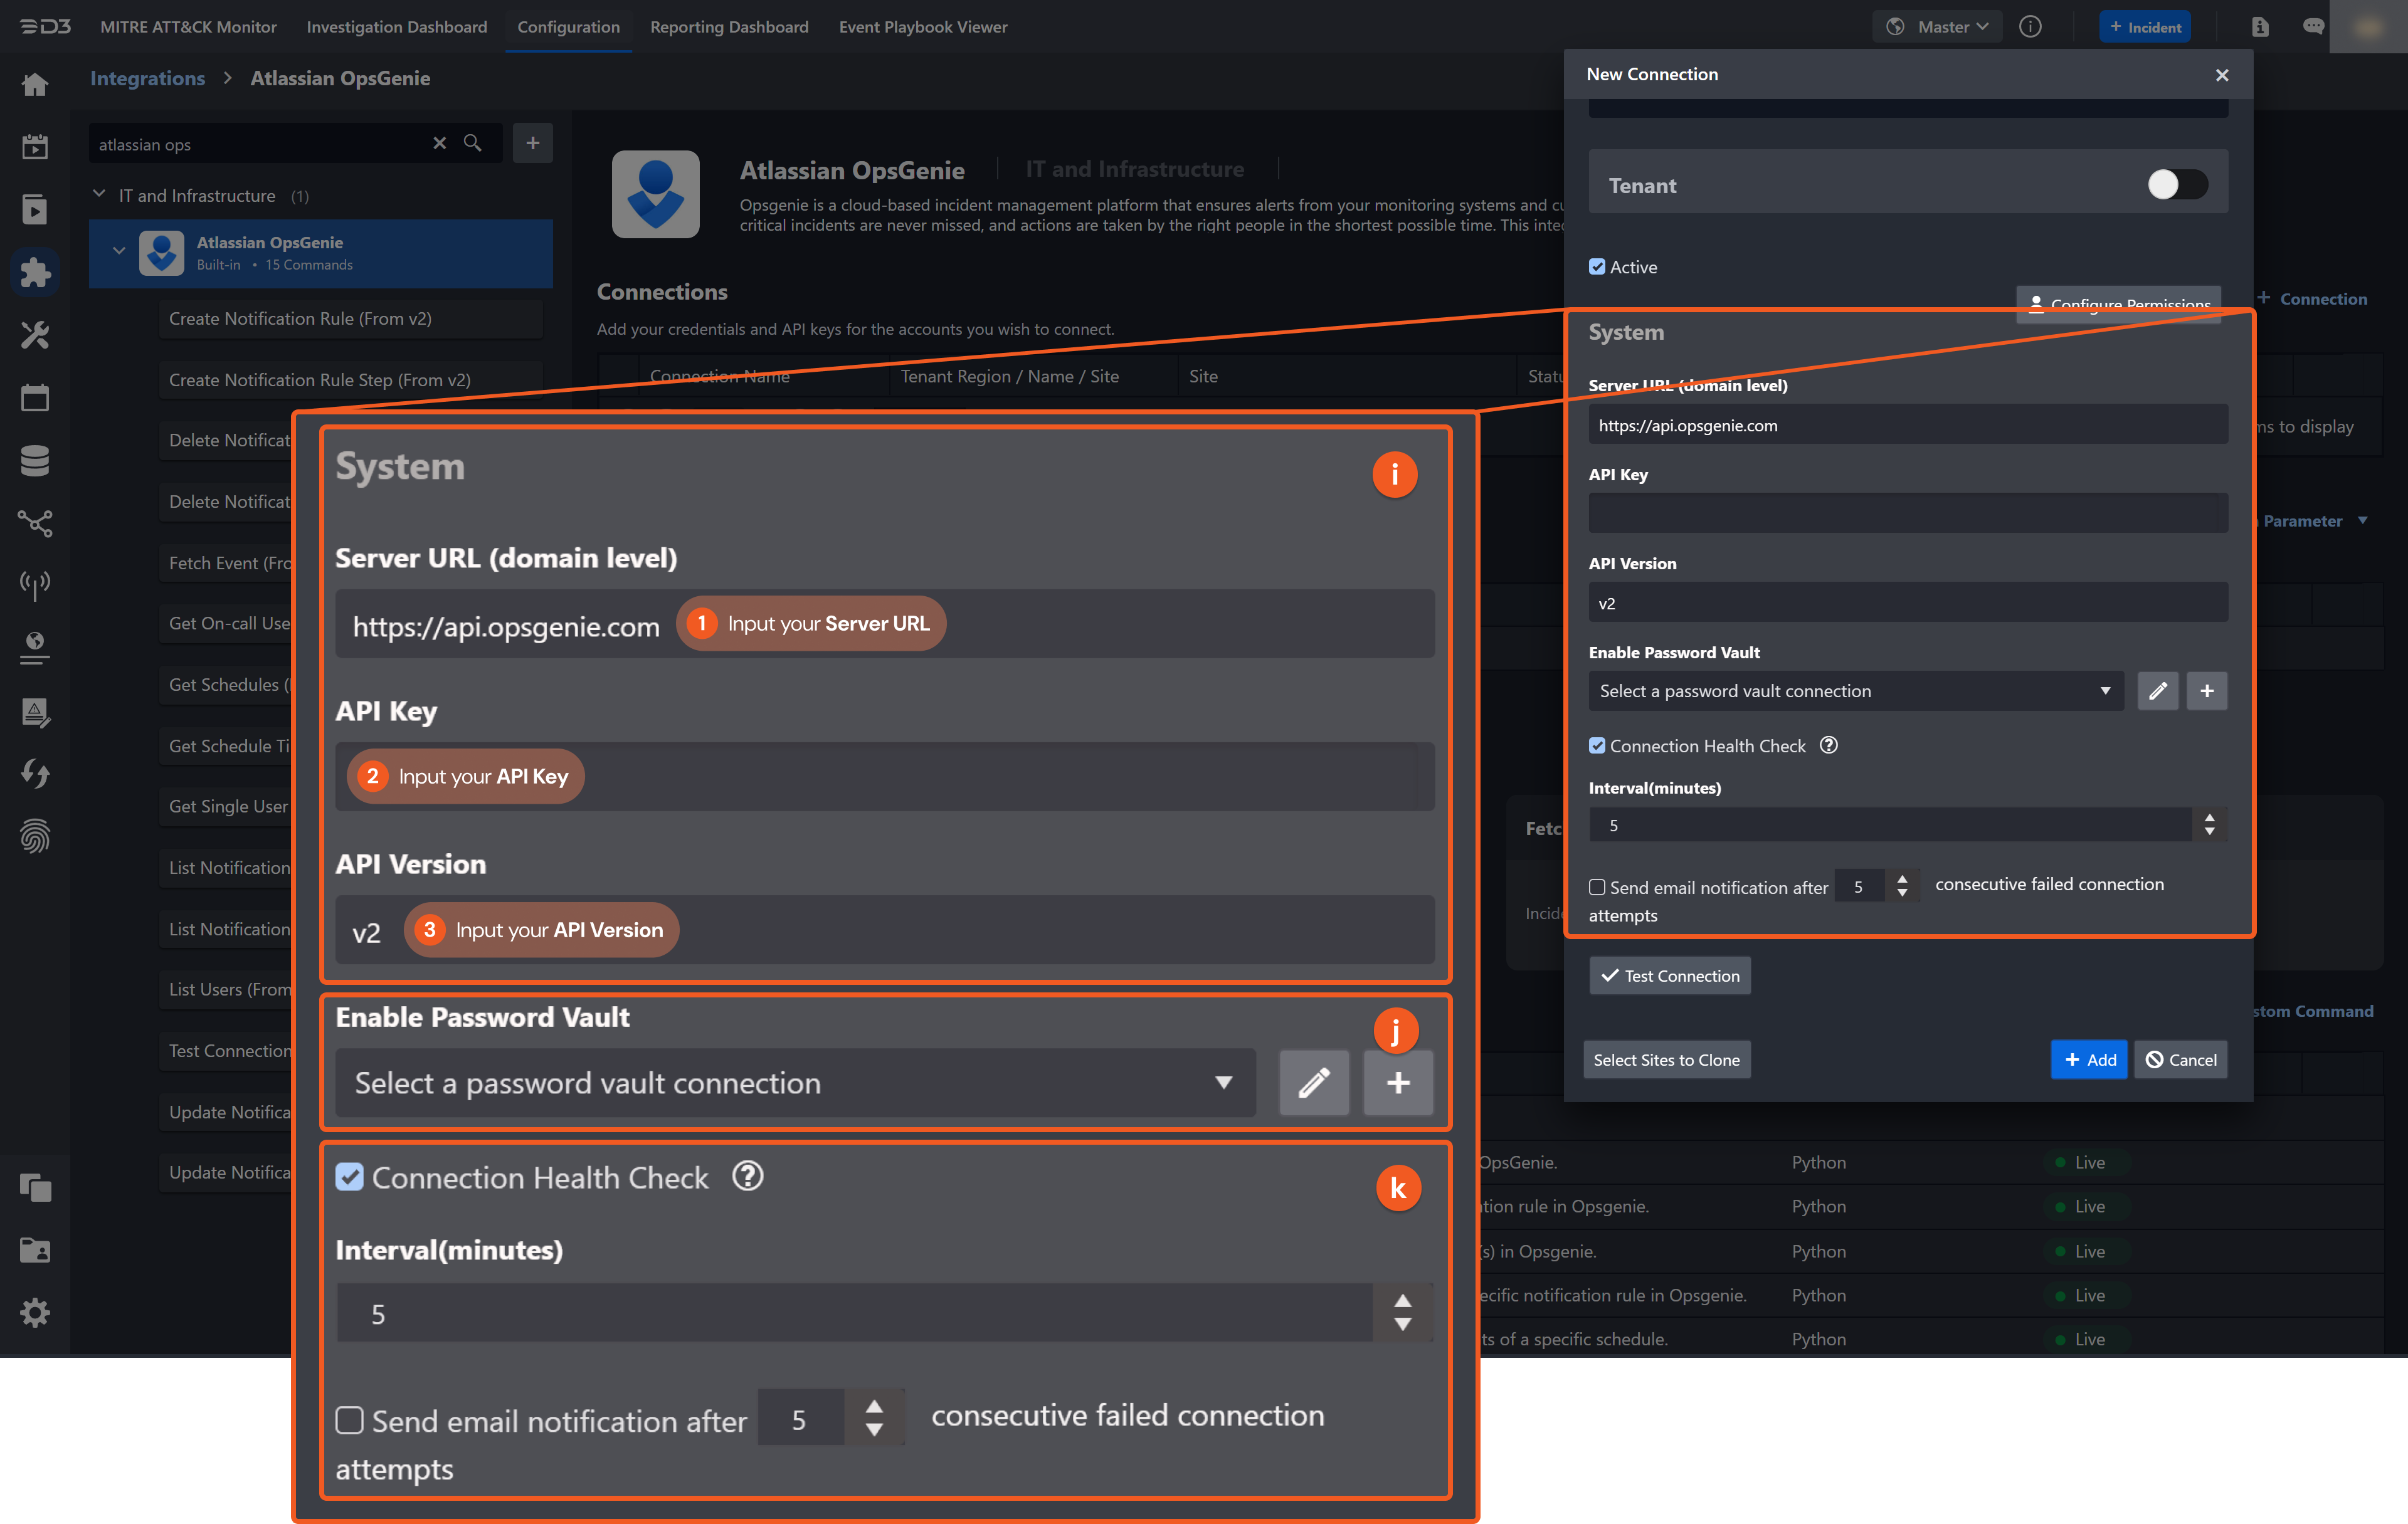The image size is (2408, 1524).
Task: Enable Send email notification after failed attempts
Action: click(x=1597, y=886)
